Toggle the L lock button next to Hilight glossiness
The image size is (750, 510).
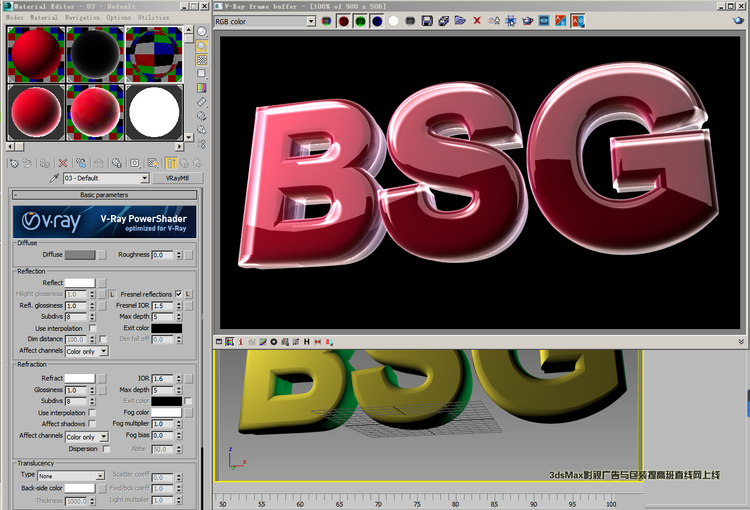pos(112,294)
